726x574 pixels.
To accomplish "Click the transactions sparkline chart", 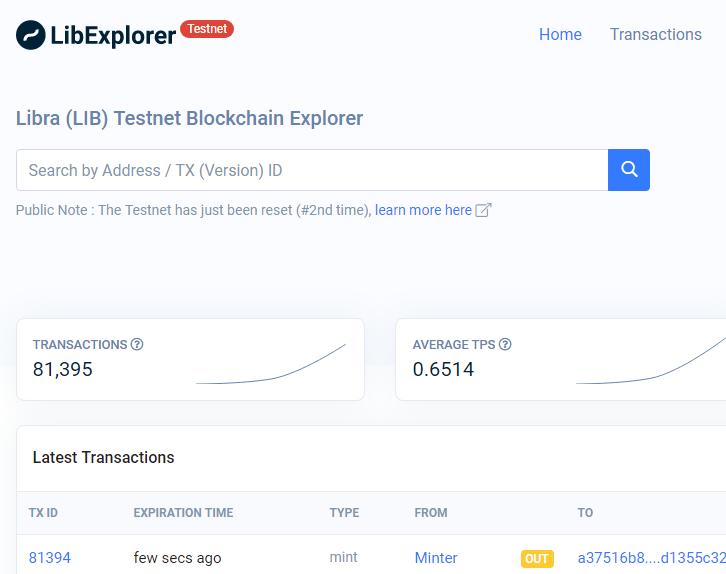I will [271, 364].
